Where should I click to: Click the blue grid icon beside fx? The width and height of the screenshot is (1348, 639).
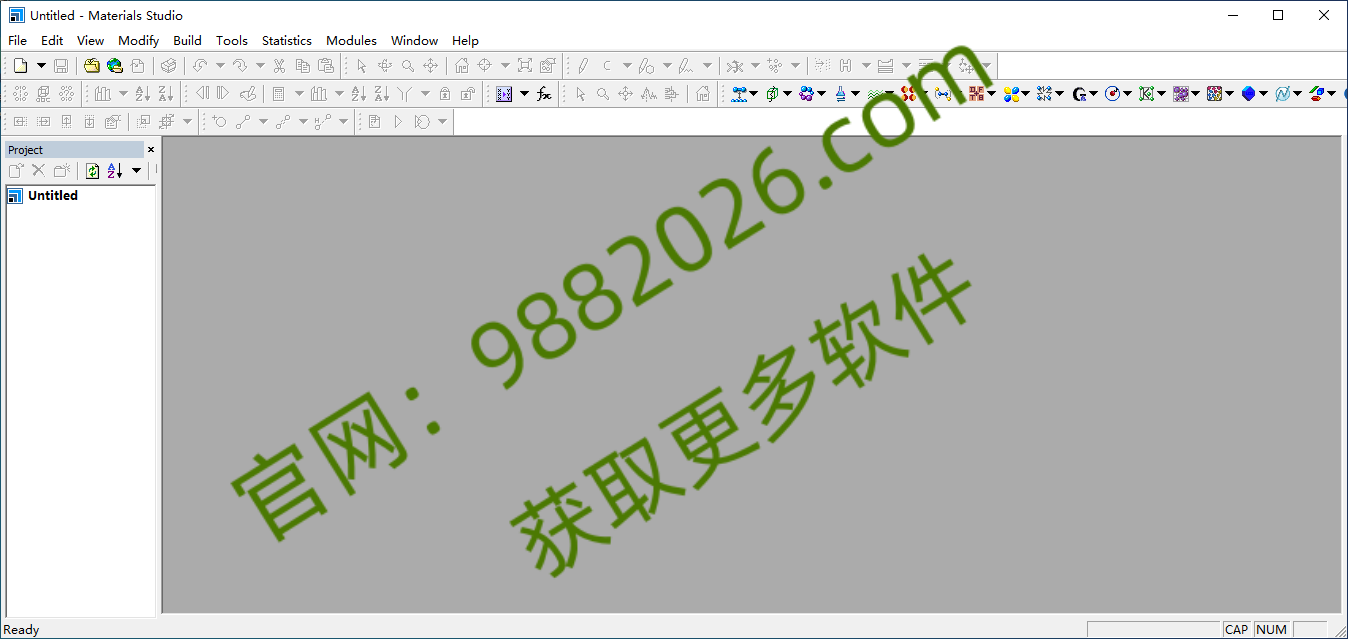pyautogui.click(x=504, y=94)
